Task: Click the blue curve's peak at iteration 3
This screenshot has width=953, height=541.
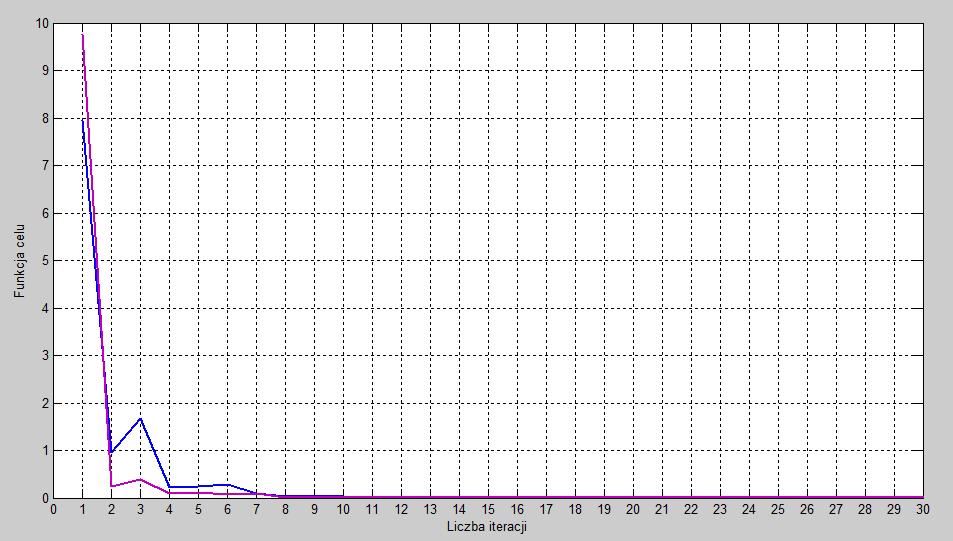Action: 140,418
